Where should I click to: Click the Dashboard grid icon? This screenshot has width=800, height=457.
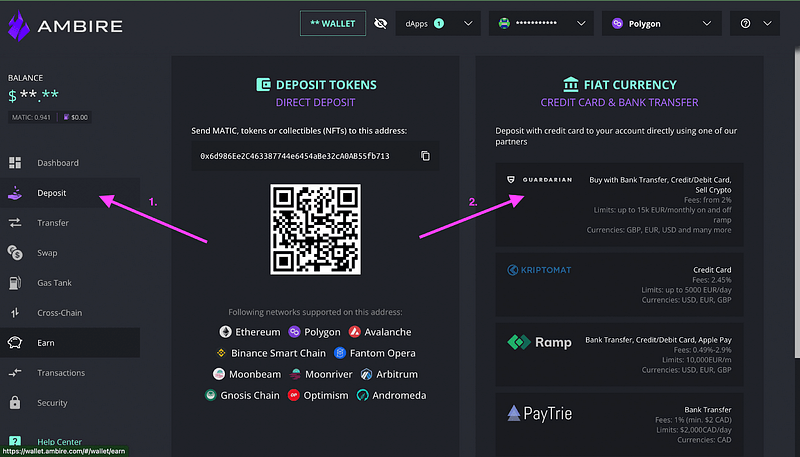pos(15,163)
